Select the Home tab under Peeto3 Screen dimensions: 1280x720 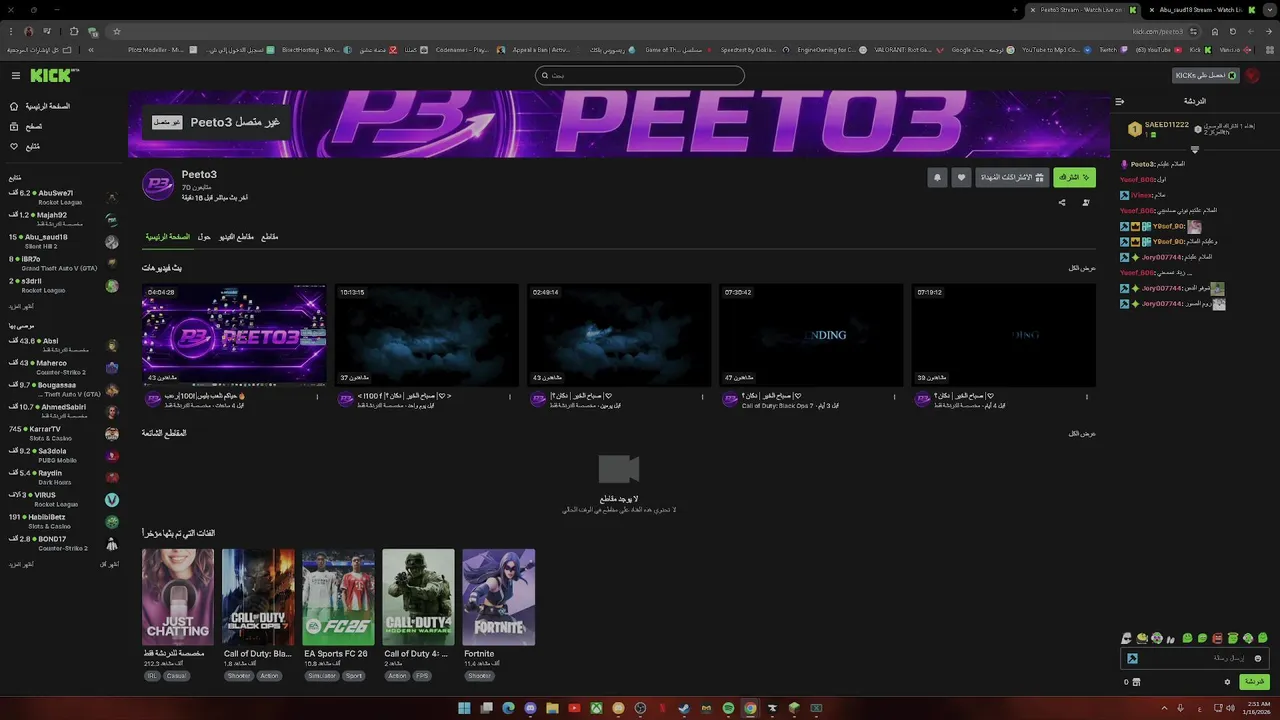tap(168, 237)
